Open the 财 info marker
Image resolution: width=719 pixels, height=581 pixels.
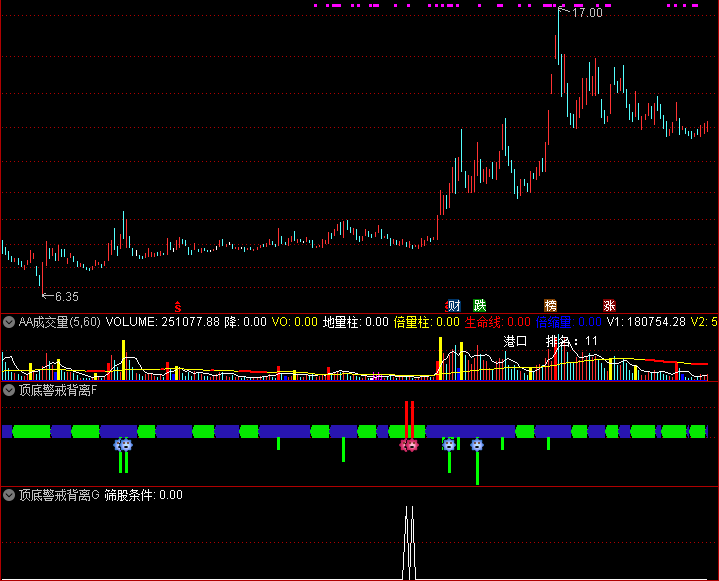click(x=454, y=305)
